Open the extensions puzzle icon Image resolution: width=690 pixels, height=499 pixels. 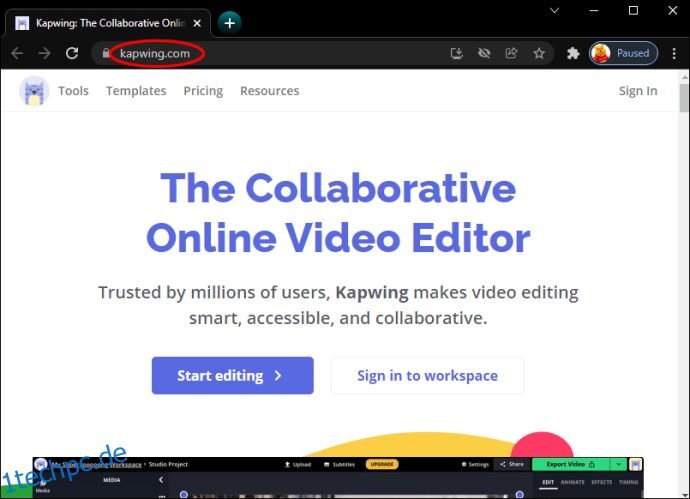[x=573, y=53]
